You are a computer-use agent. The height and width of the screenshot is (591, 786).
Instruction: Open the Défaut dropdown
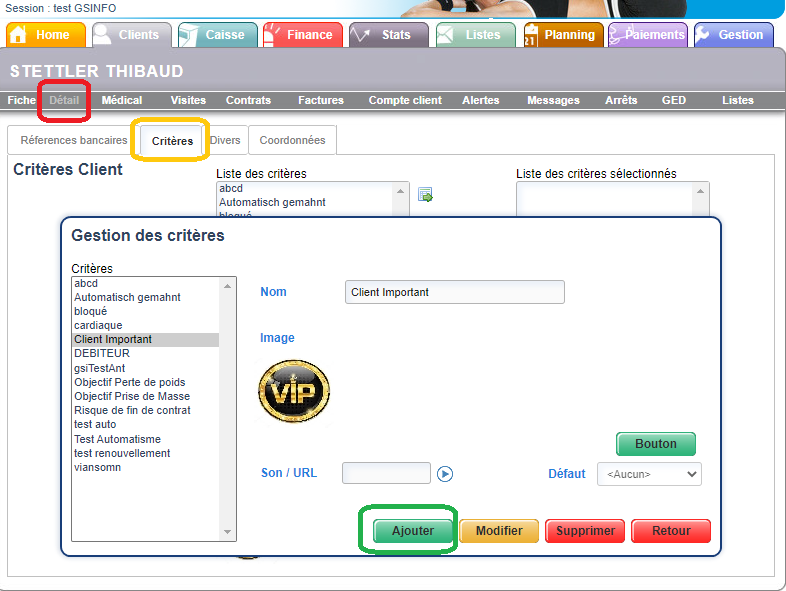(x=649, y=474)
